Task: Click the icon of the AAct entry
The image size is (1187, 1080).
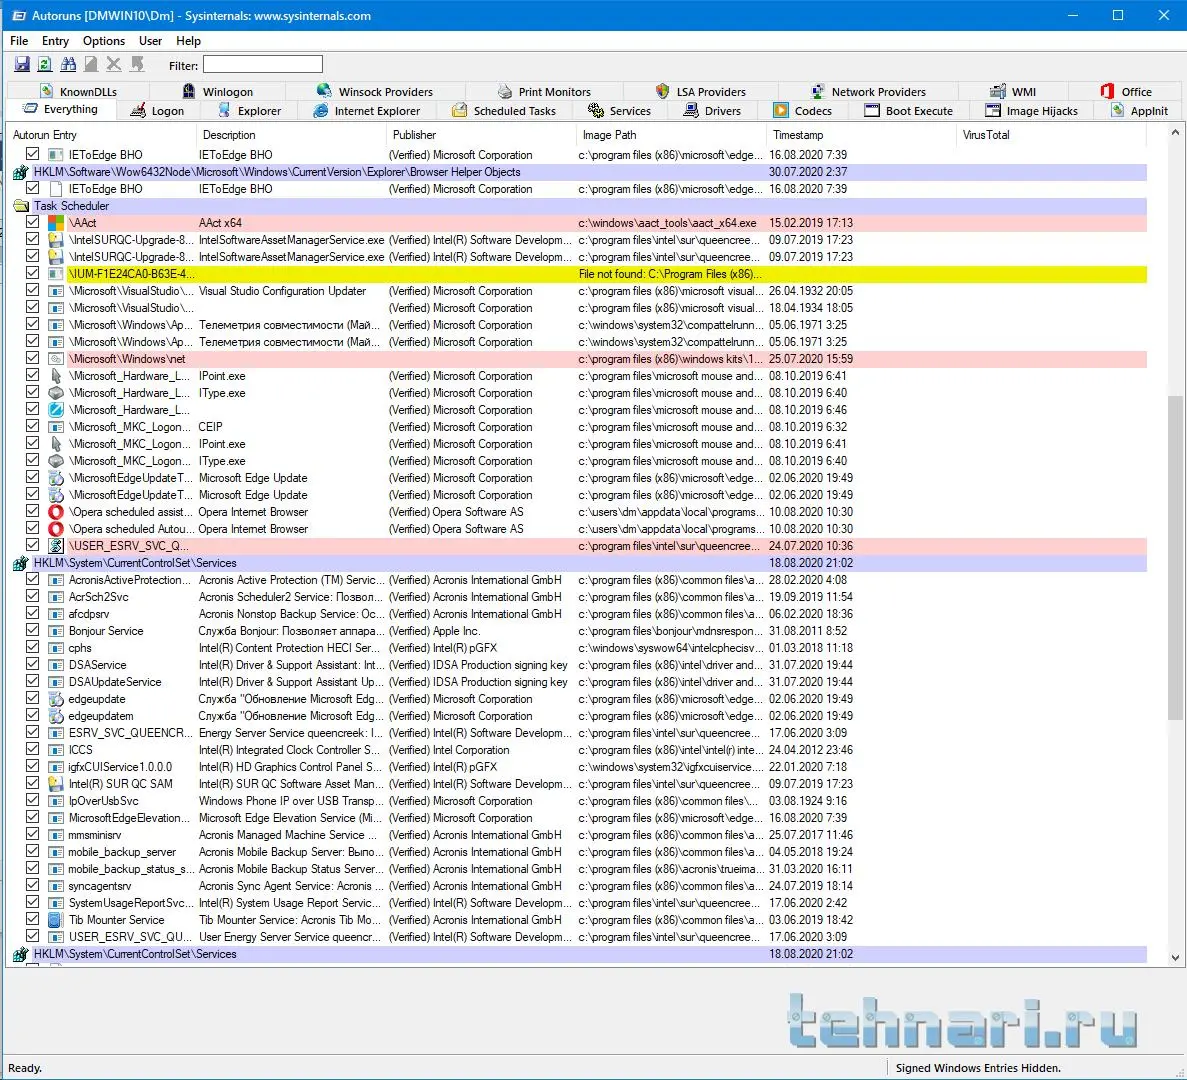Action: [x=56, y=223]
